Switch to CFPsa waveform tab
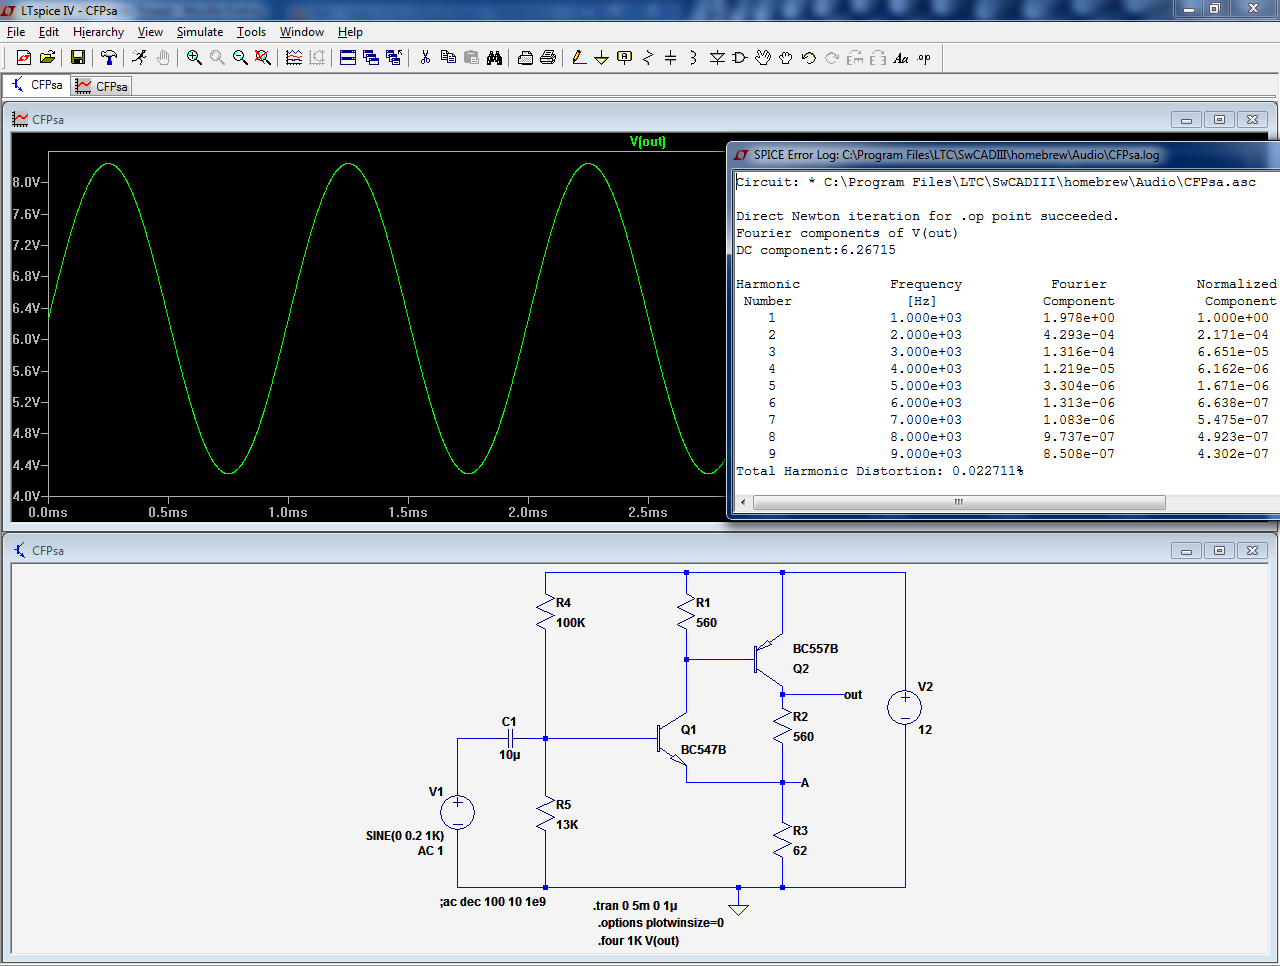Screen dimensions: 1280x966 pyautogui.click(x=102, y=86)
